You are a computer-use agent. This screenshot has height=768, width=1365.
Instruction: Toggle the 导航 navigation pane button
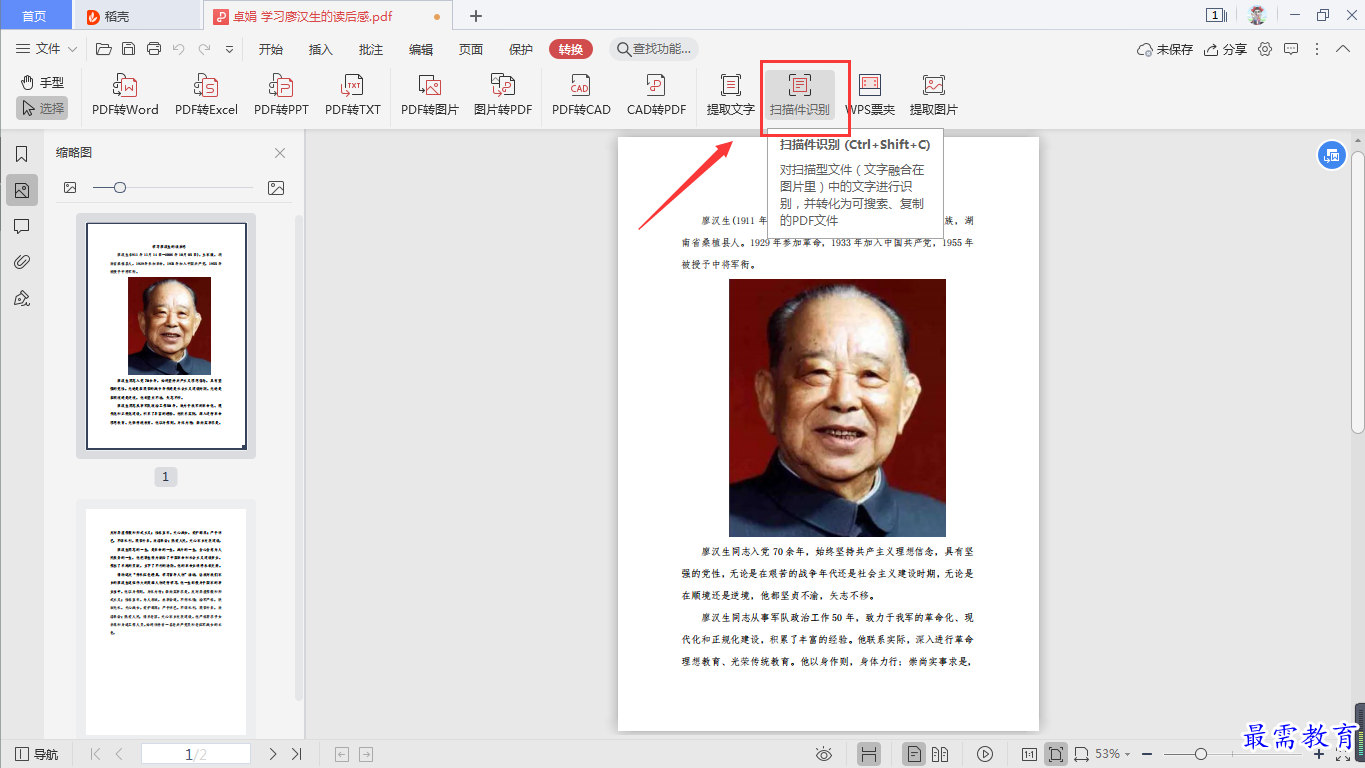coord(37,754)
